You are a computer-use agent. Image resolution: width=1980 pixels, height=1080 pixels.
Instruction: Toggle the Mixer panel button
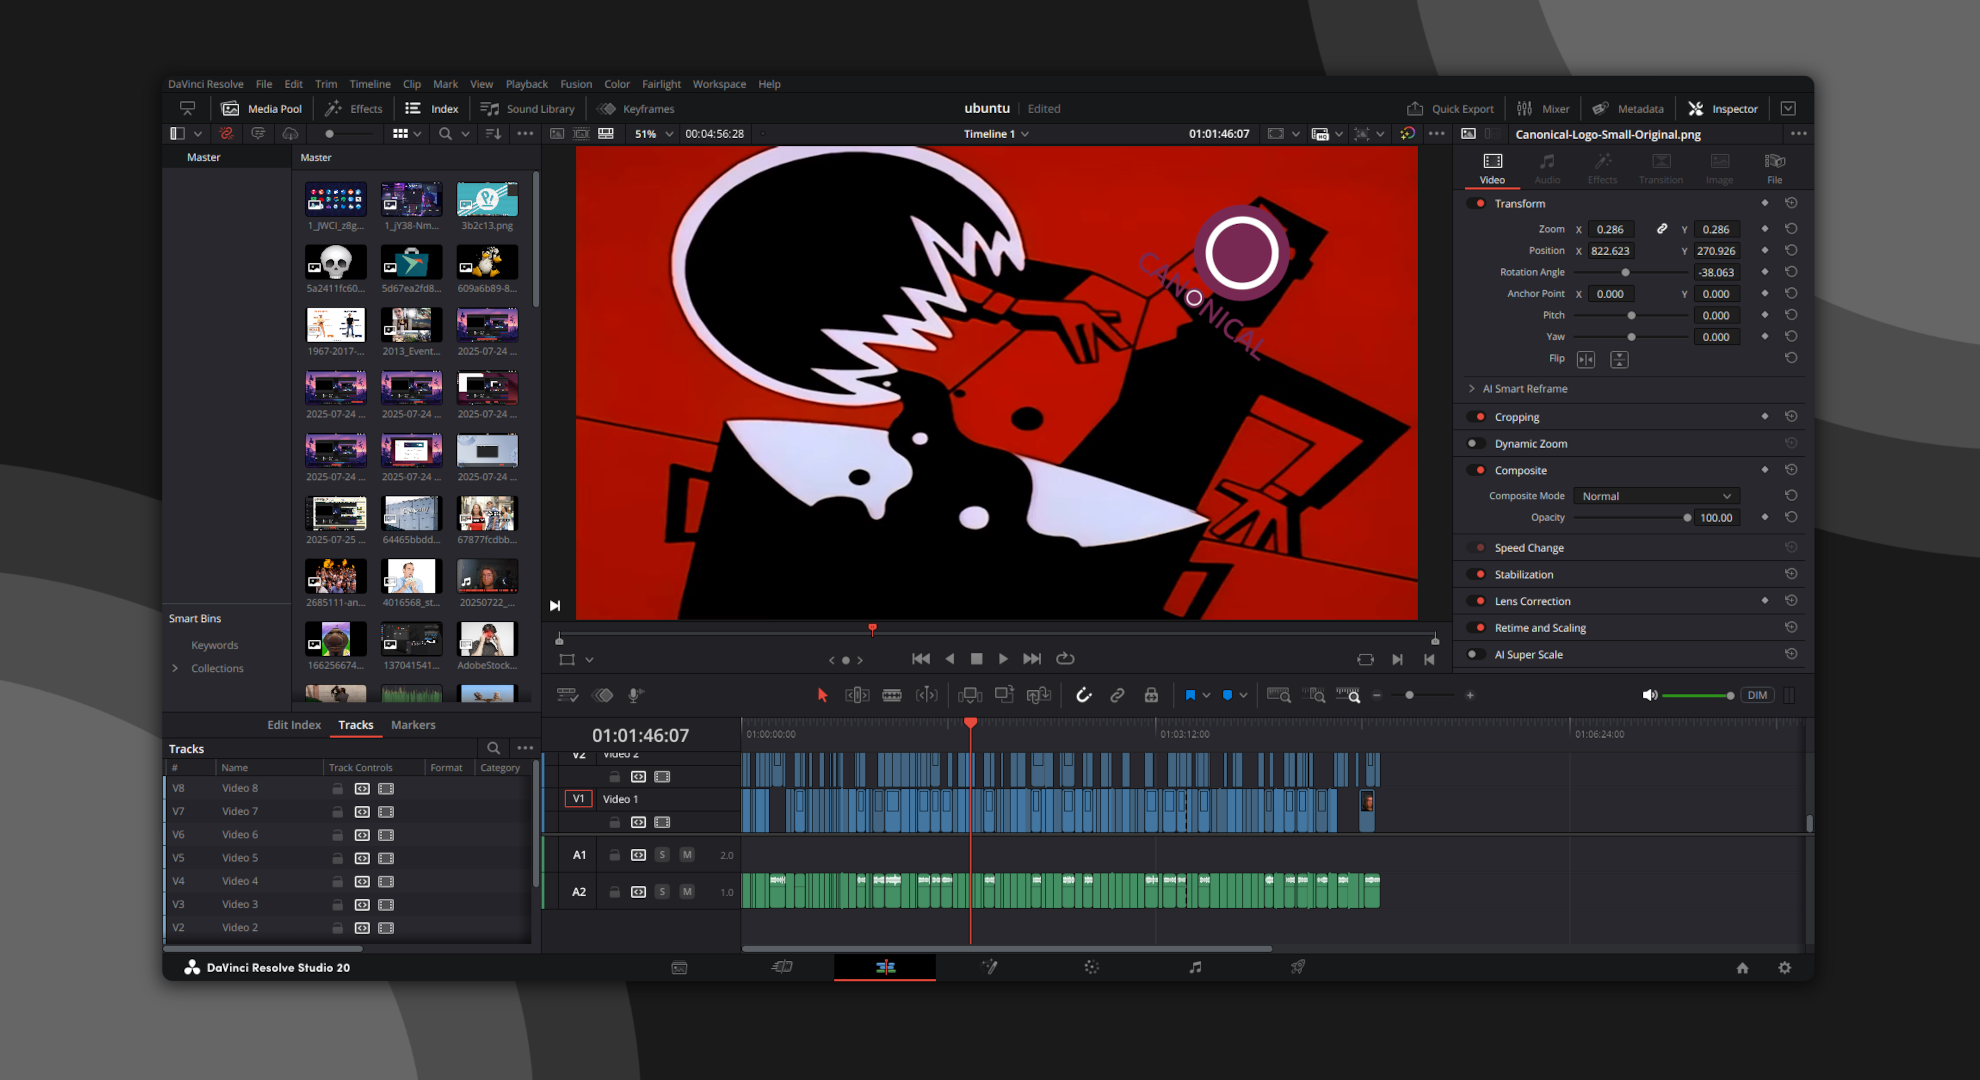point(1543,109)
